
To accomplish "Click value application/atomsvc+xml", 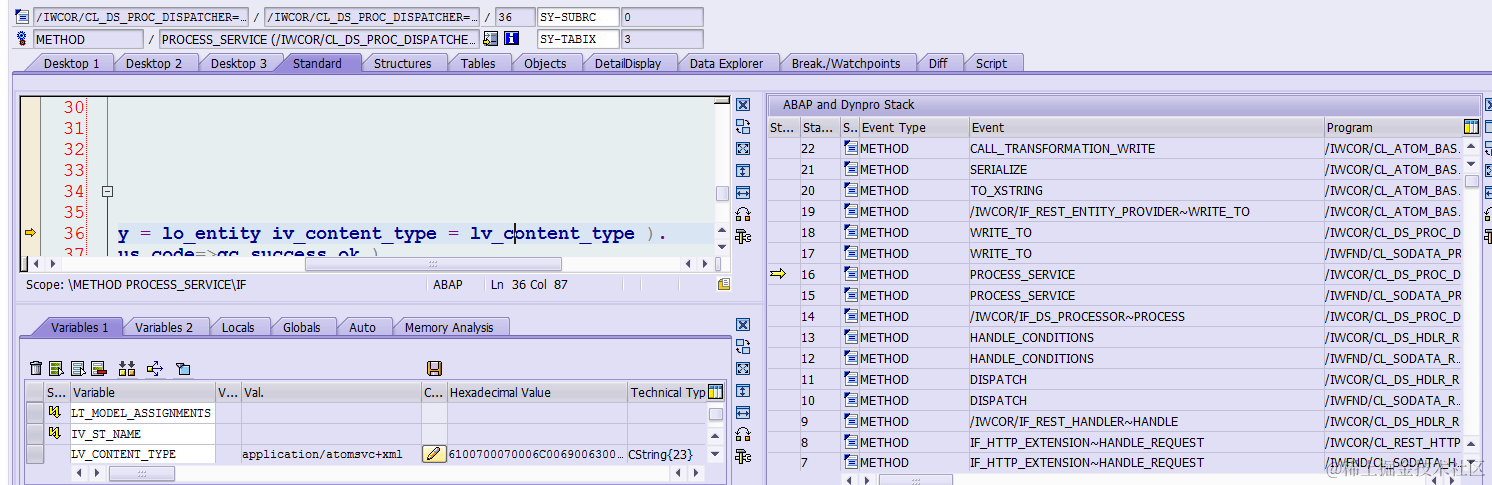I will tap(322, 454).
